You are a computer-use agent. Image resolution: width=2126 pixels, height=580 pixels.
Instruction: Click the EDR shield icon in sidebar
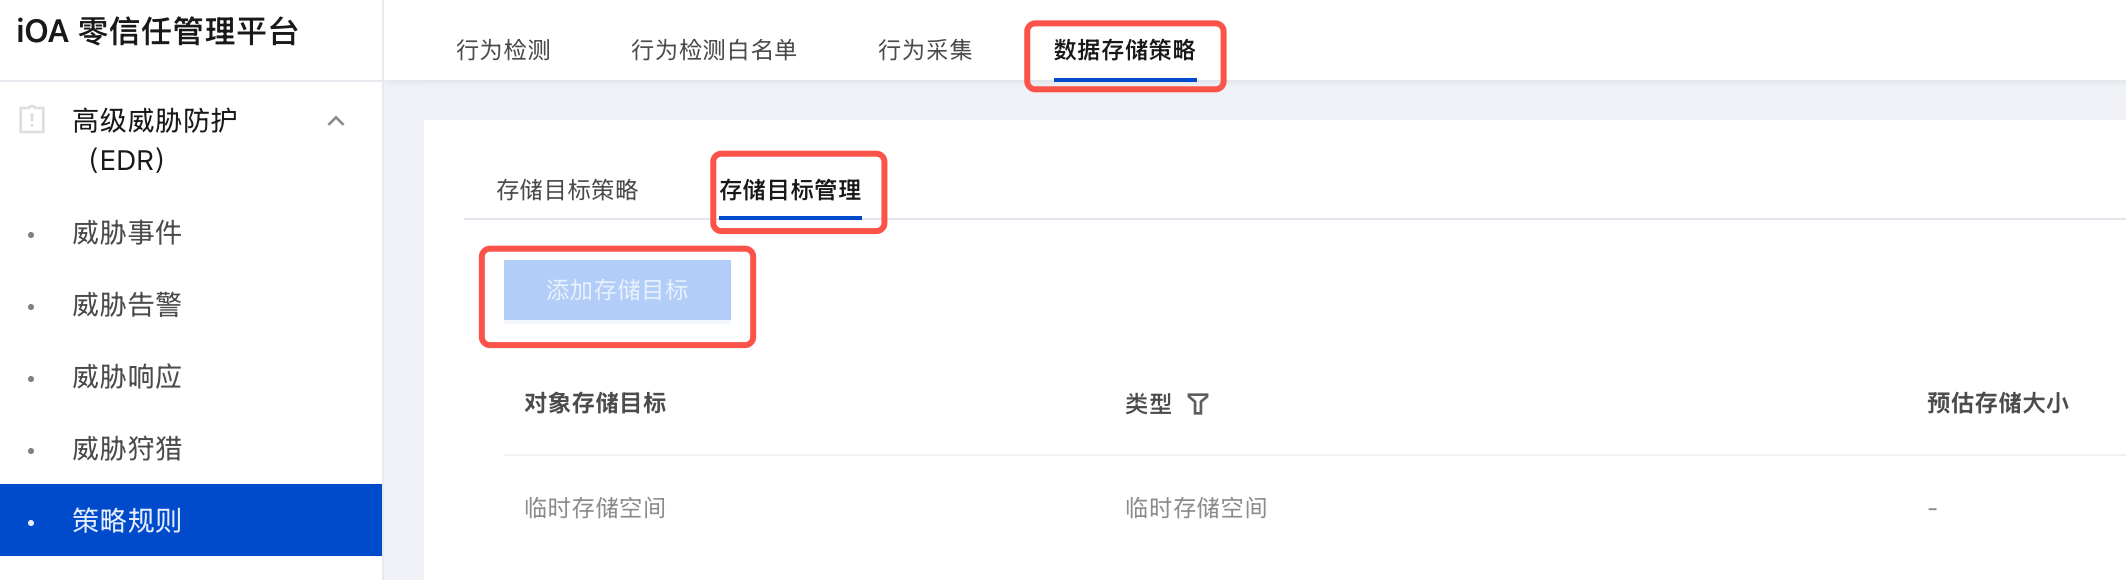coord(32,120)
